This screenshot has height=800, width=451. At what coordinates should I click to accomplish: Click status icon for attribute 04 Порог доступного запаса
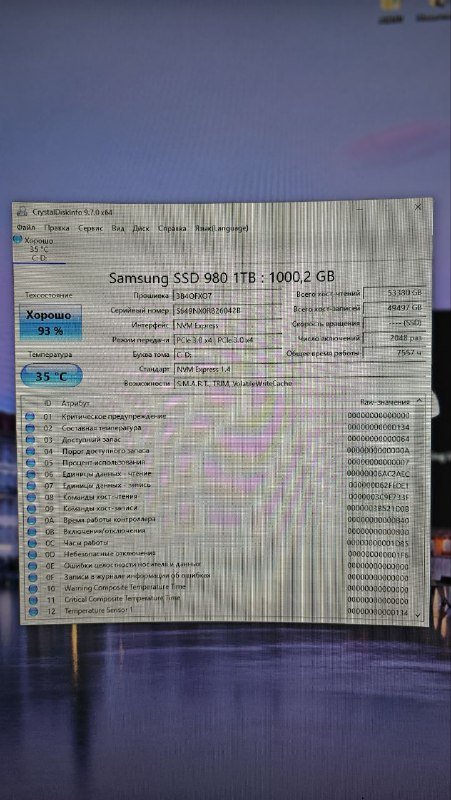(x=30, y=451)
